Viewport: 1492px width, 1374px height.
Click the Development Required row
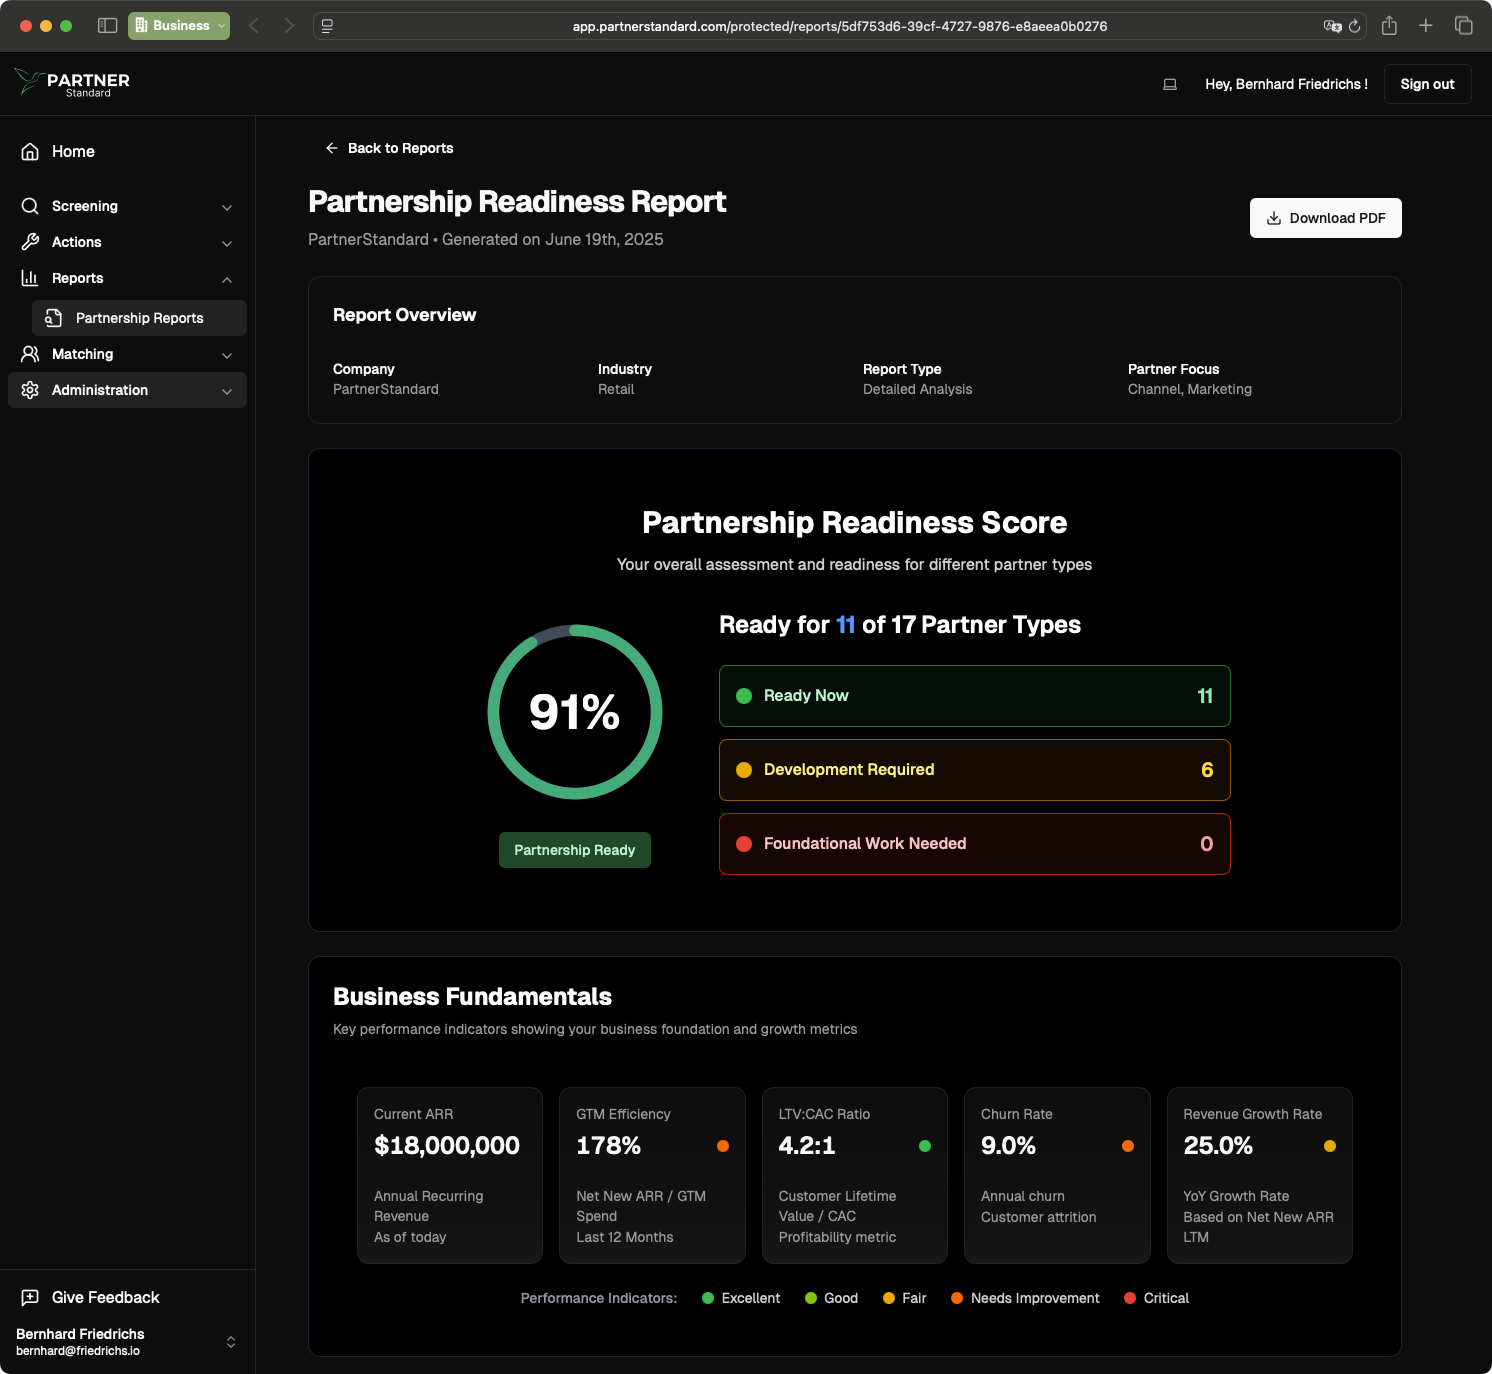[x=975, y=770]
